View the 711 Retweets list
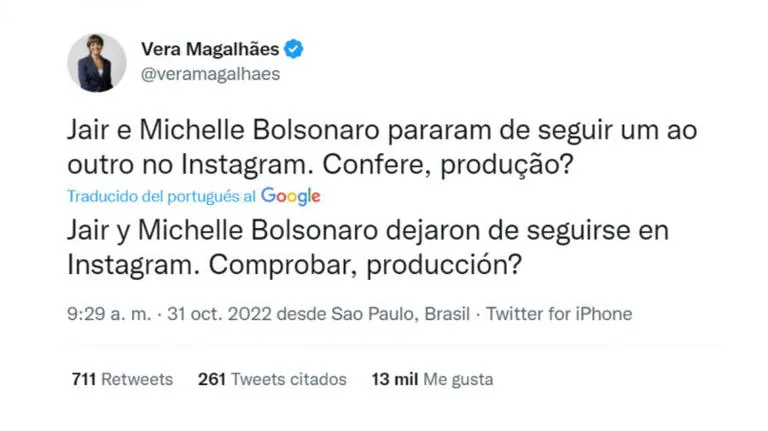The image size is (768, 431). (122, 380)
